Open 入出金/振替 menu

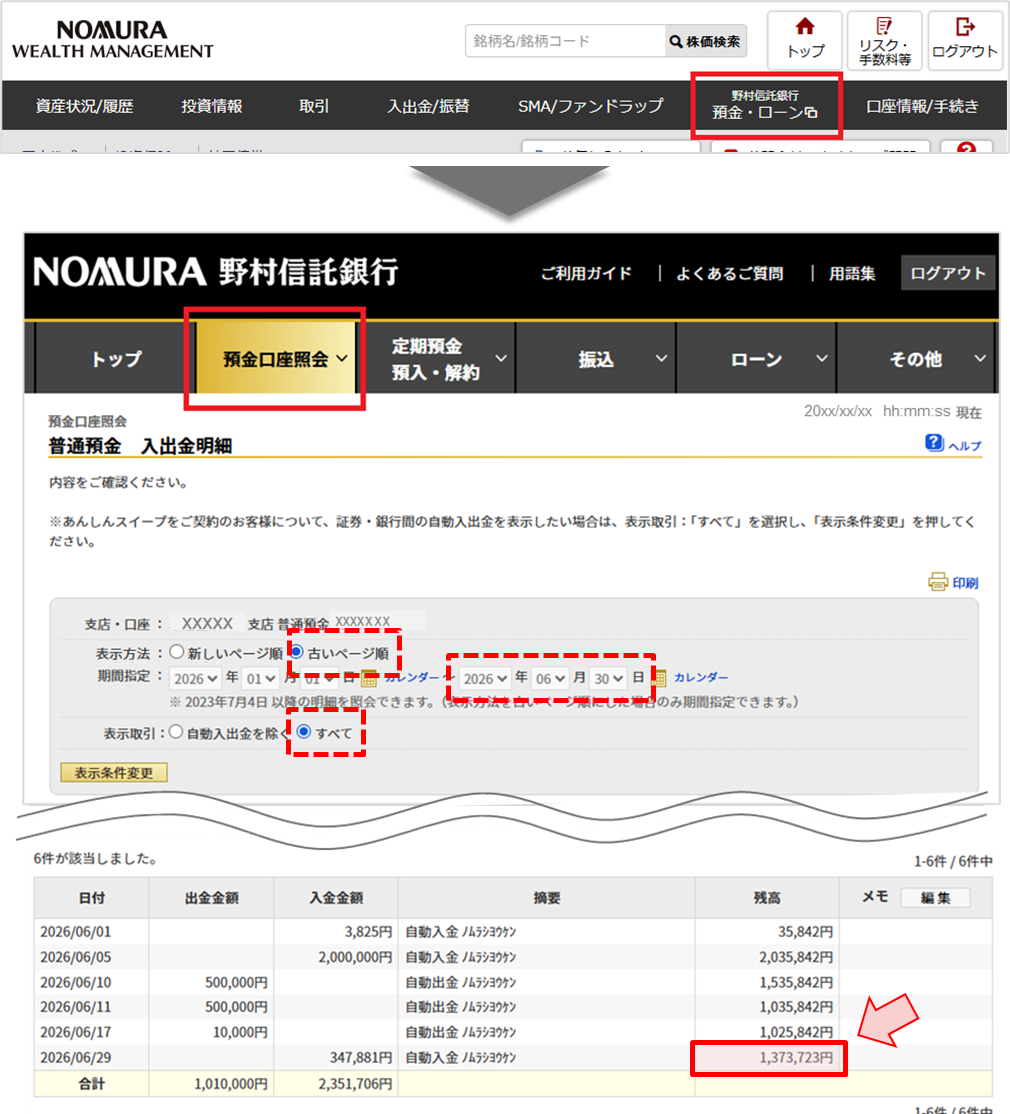pos(428,107)
